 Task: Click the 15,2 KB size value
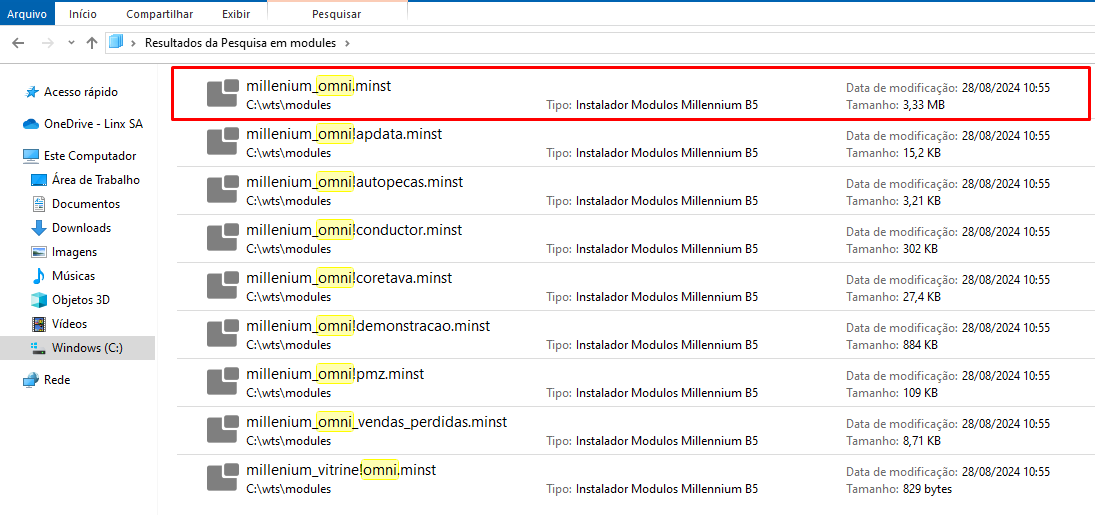point(921,153)
